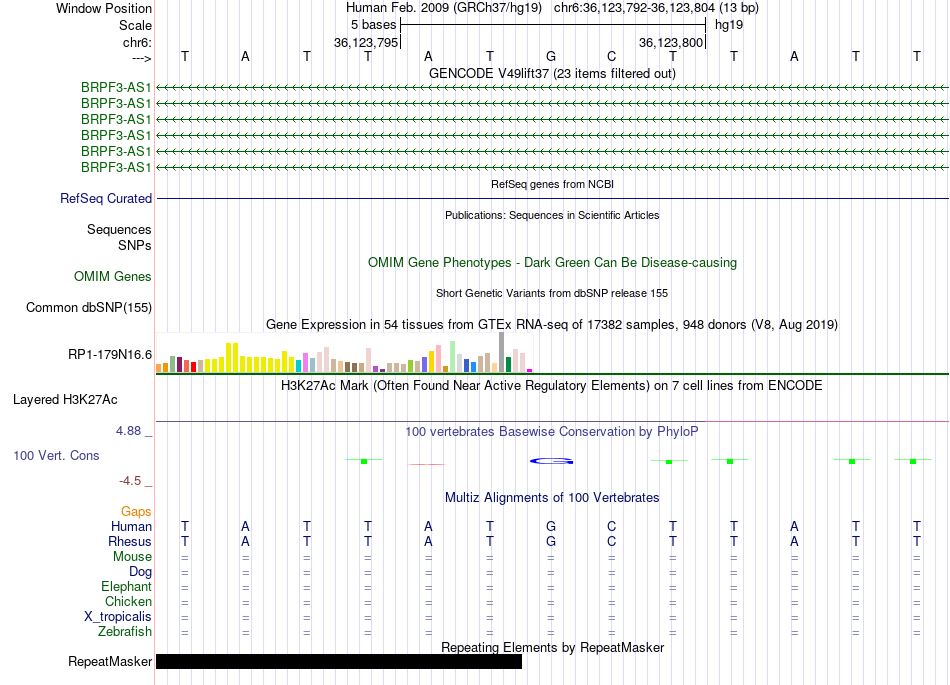Viewport: 950px width, 685px height.
Task: Click the blue G PhyloP conservation logo
Action: pos(551,462)
